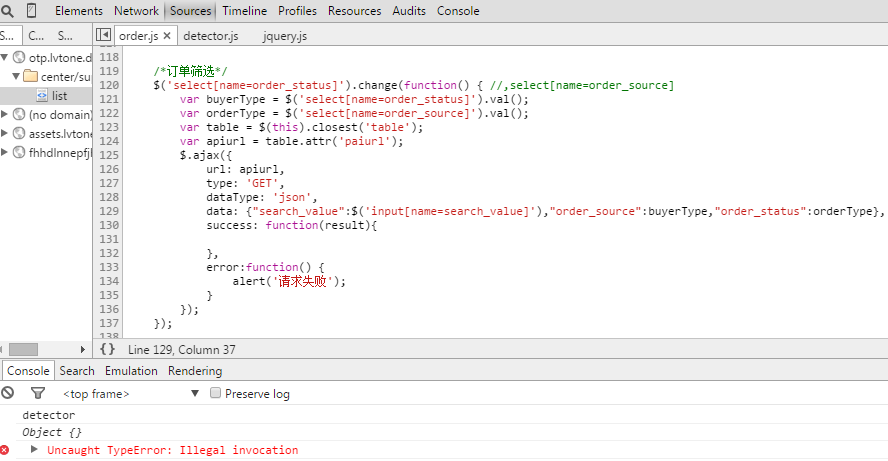Click the list file document icon
The height and width of the screenshot is (461, 888).
click(42, 95)
